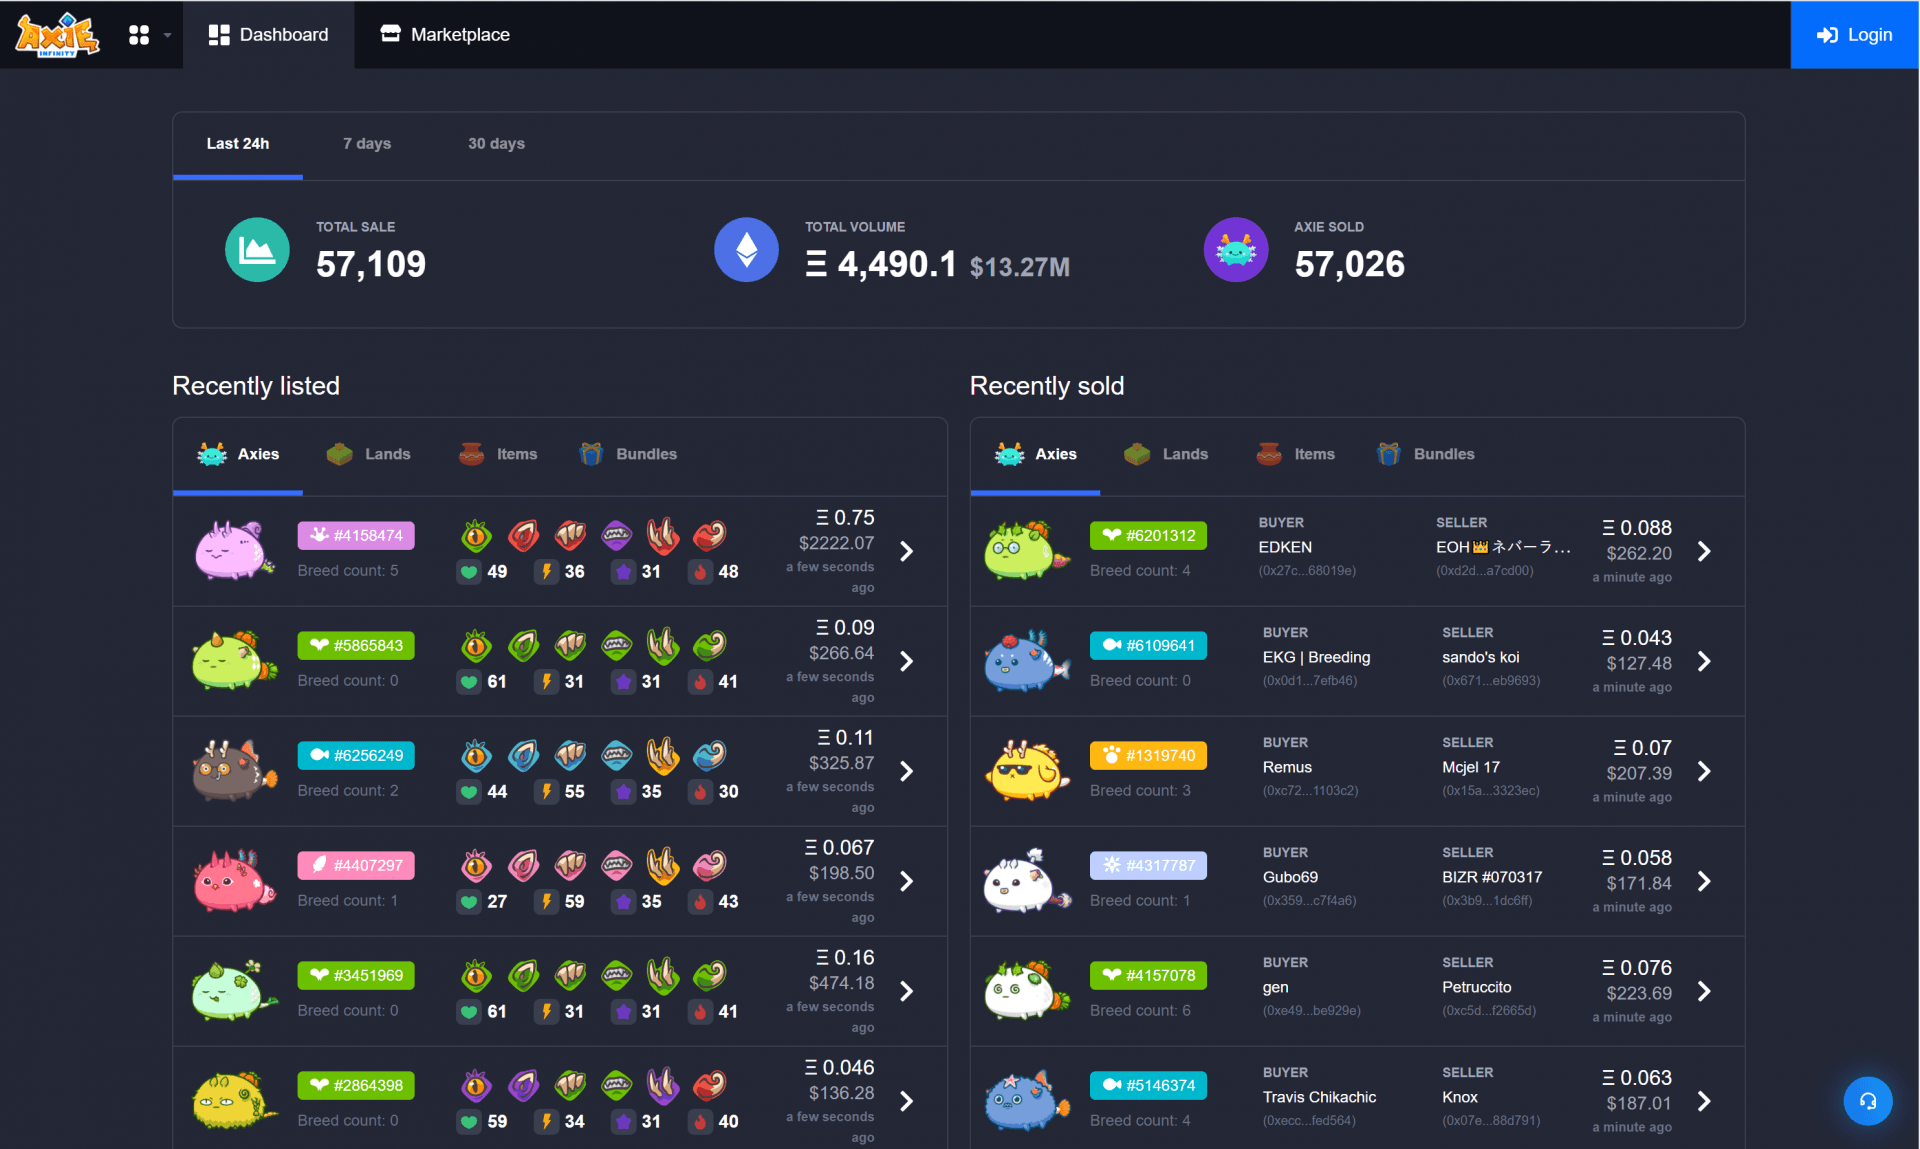Select Lands tab under Recently sold

[1166, 454]
